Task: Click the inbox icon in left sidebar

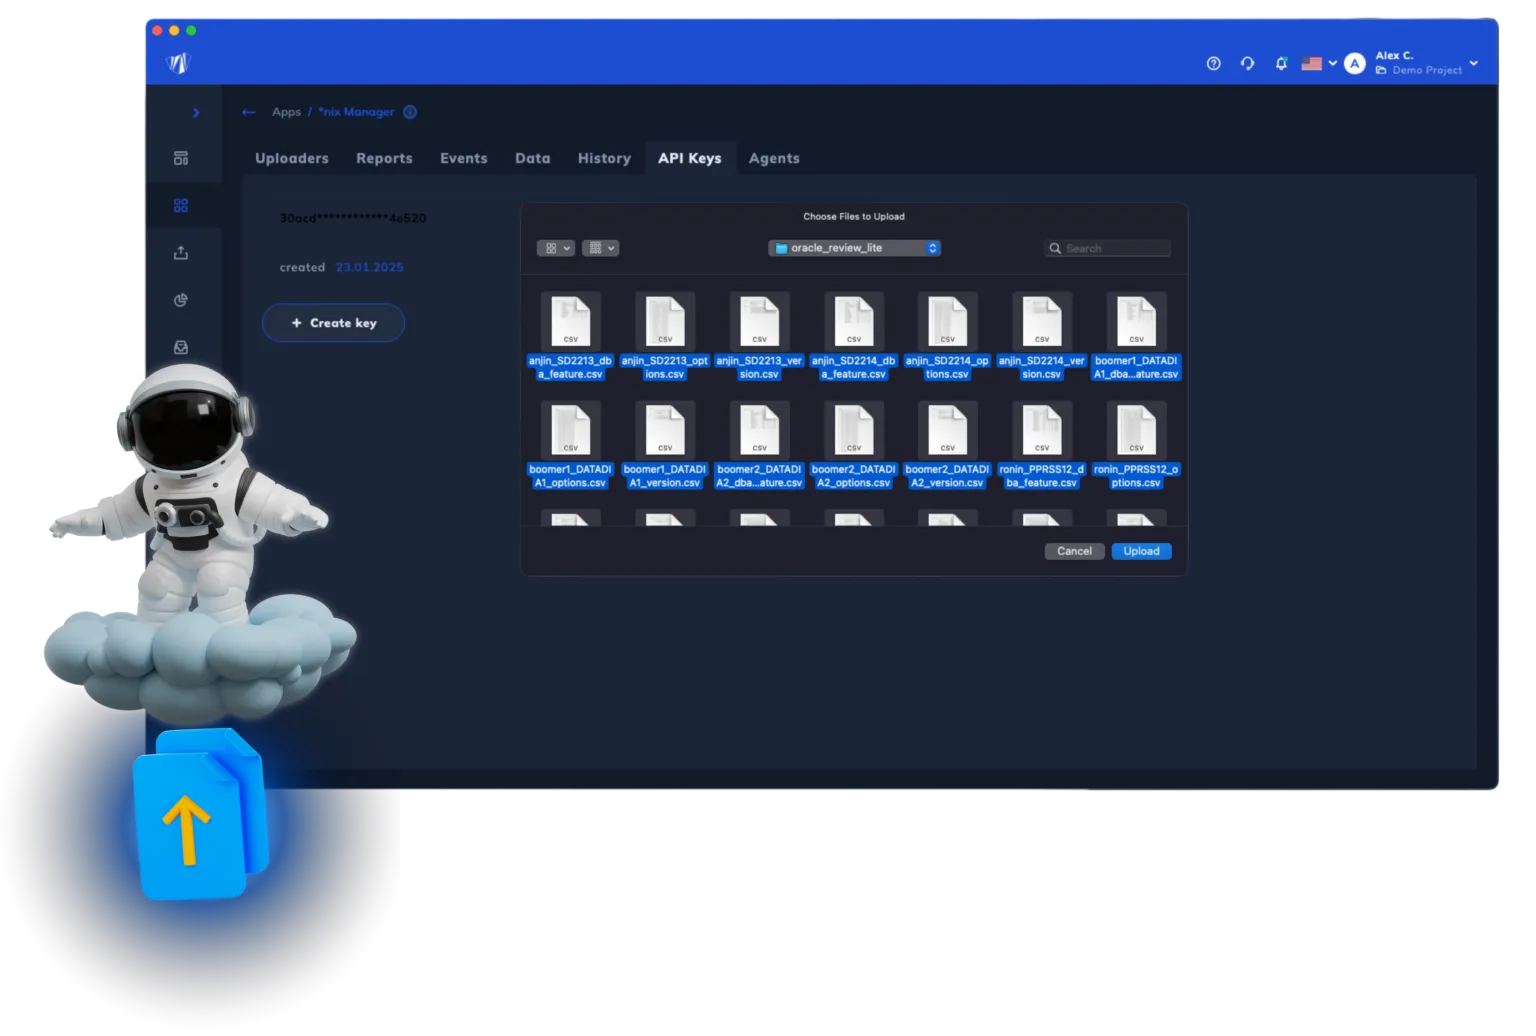Action: [x=181, y=347]
